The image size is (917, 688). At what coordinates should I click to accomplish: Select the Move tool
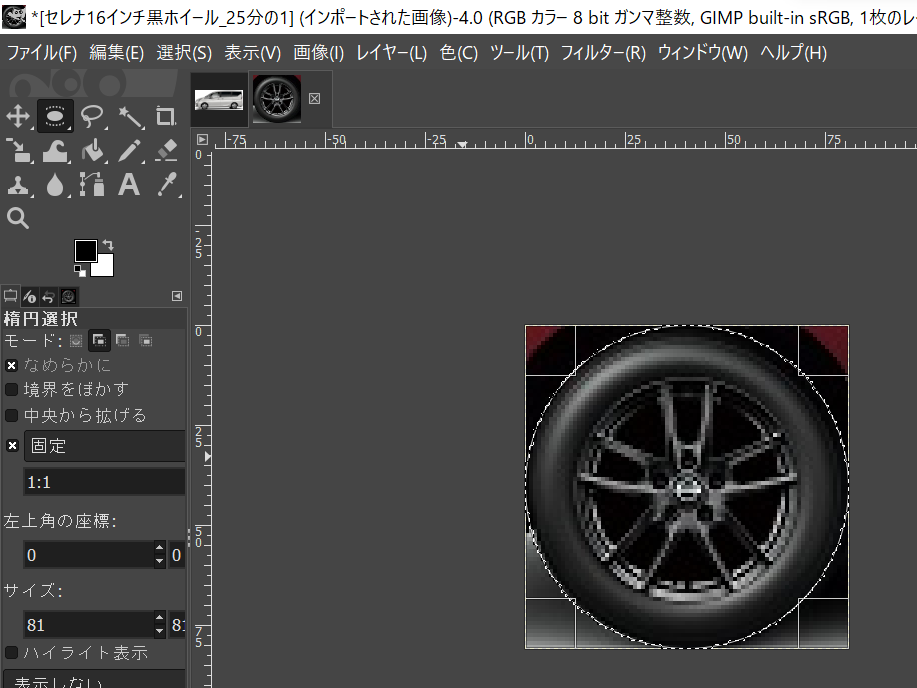(18, 117)
